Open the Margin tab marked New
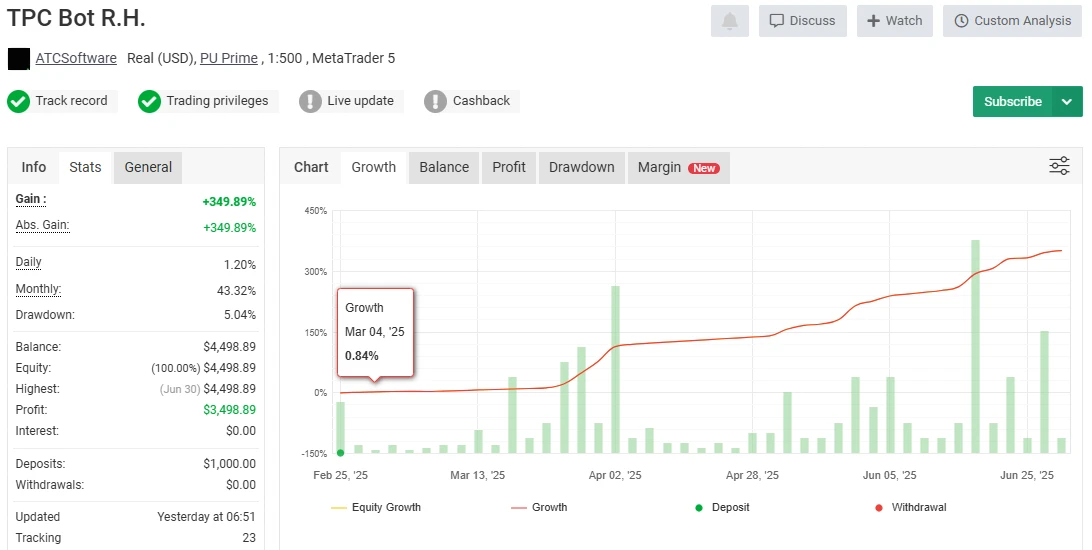 click(677, 167)
